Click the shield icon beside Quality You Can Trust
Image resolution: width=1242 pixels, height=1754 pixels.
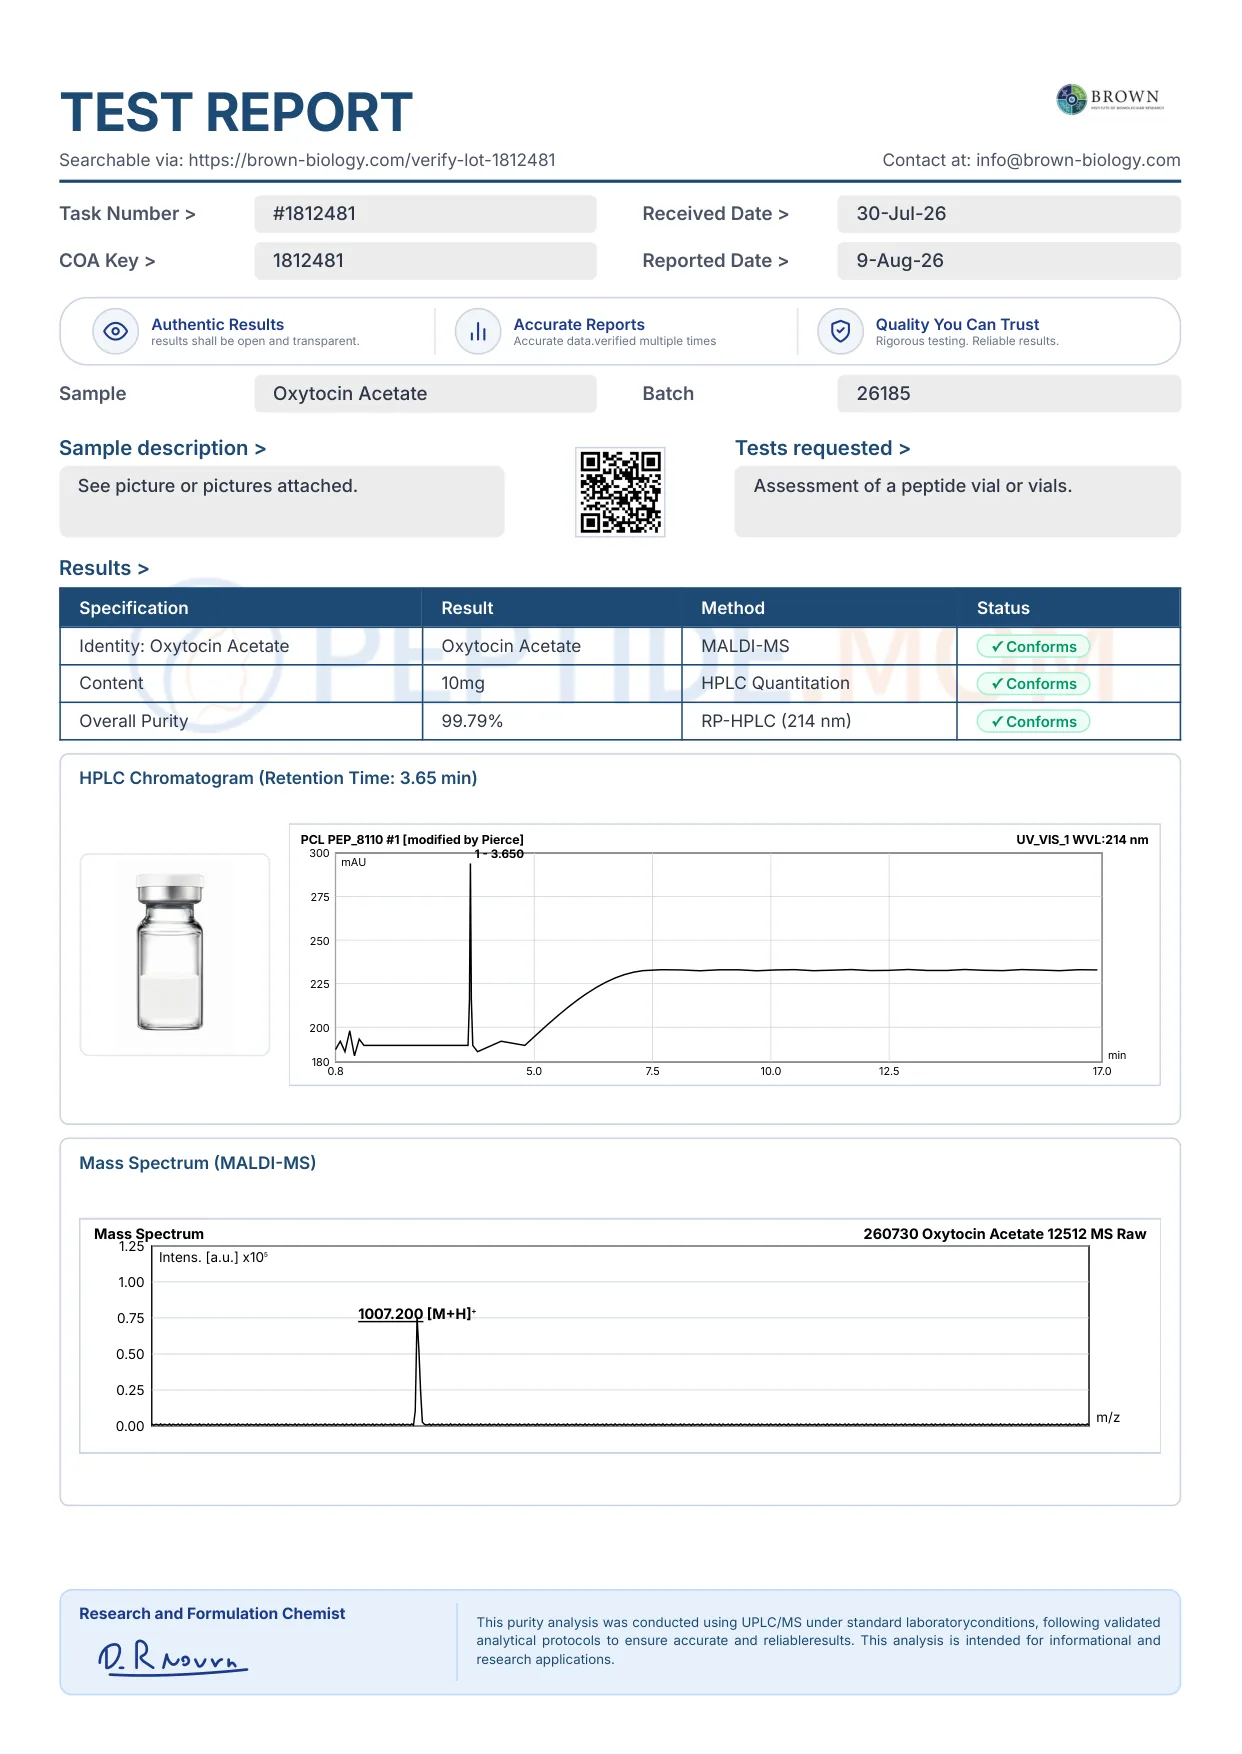tap(840, 332)
